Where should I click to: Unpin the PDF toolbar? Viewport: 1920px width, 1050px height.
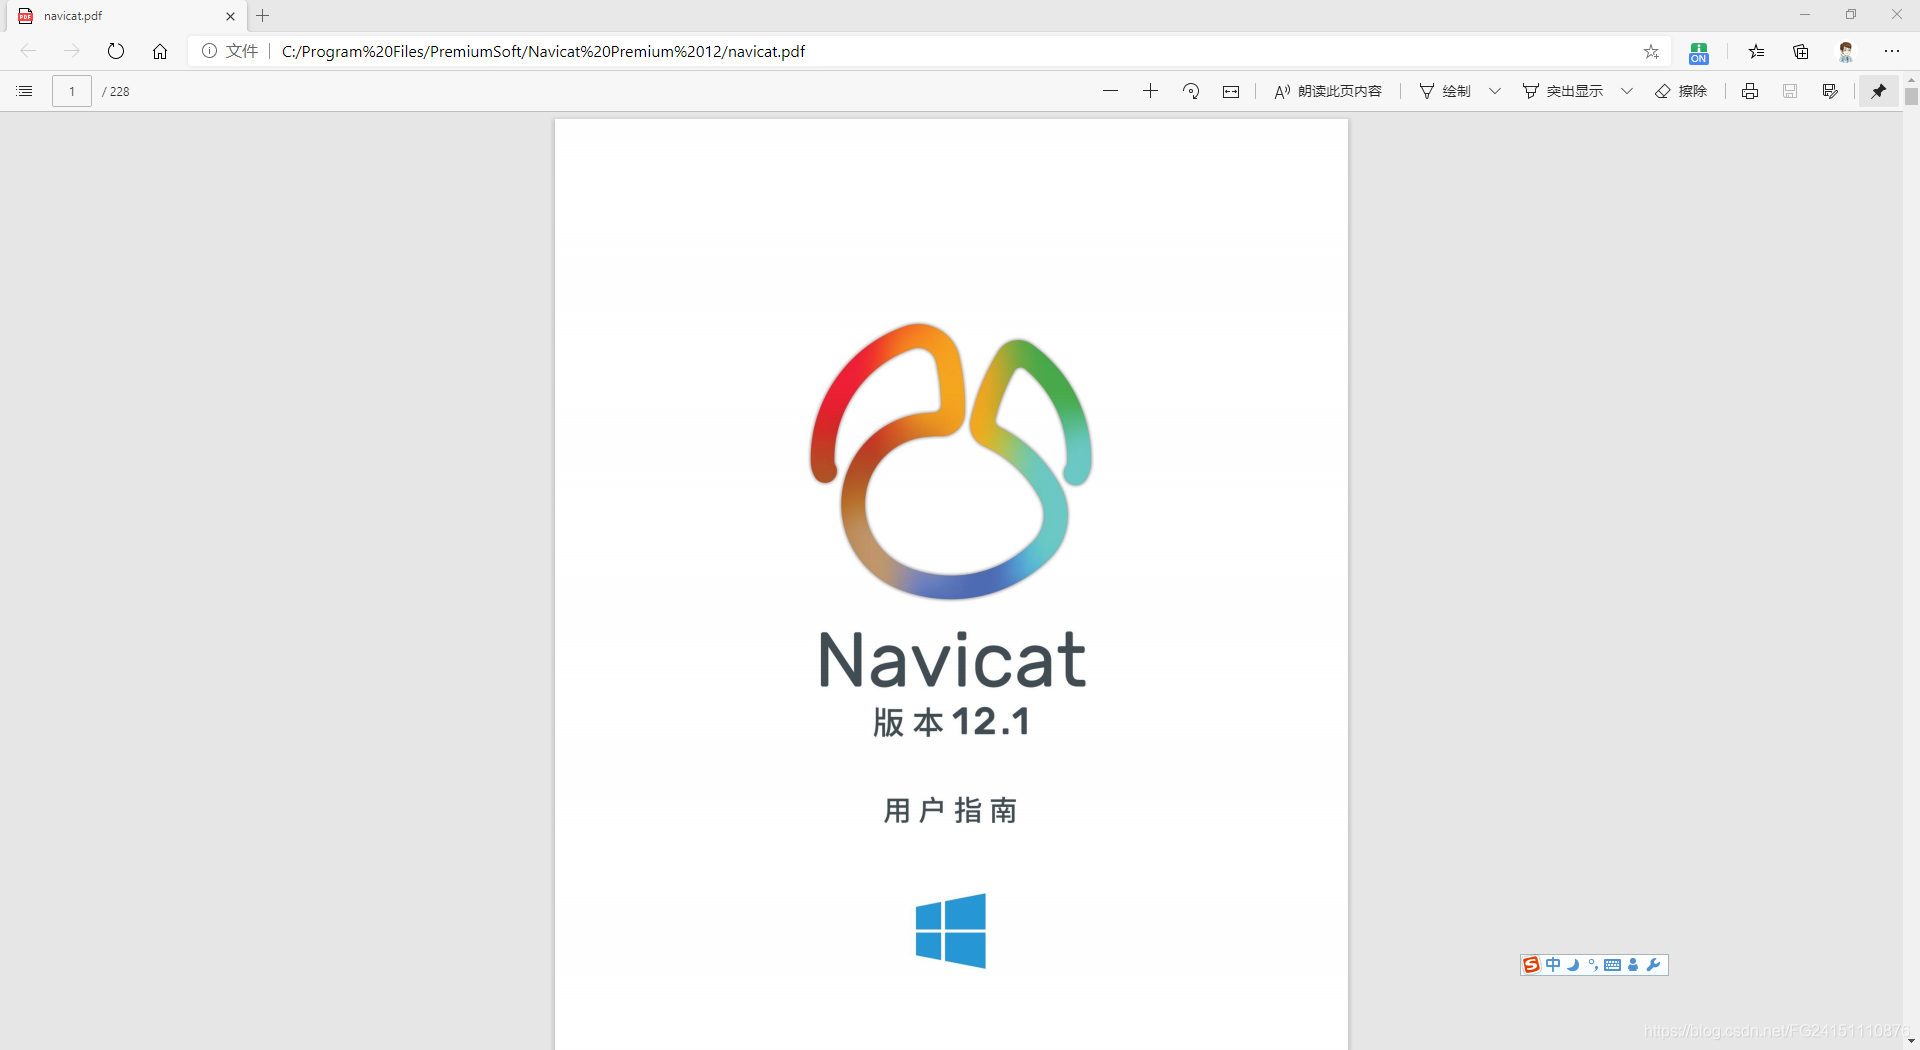coord(1879,91)
